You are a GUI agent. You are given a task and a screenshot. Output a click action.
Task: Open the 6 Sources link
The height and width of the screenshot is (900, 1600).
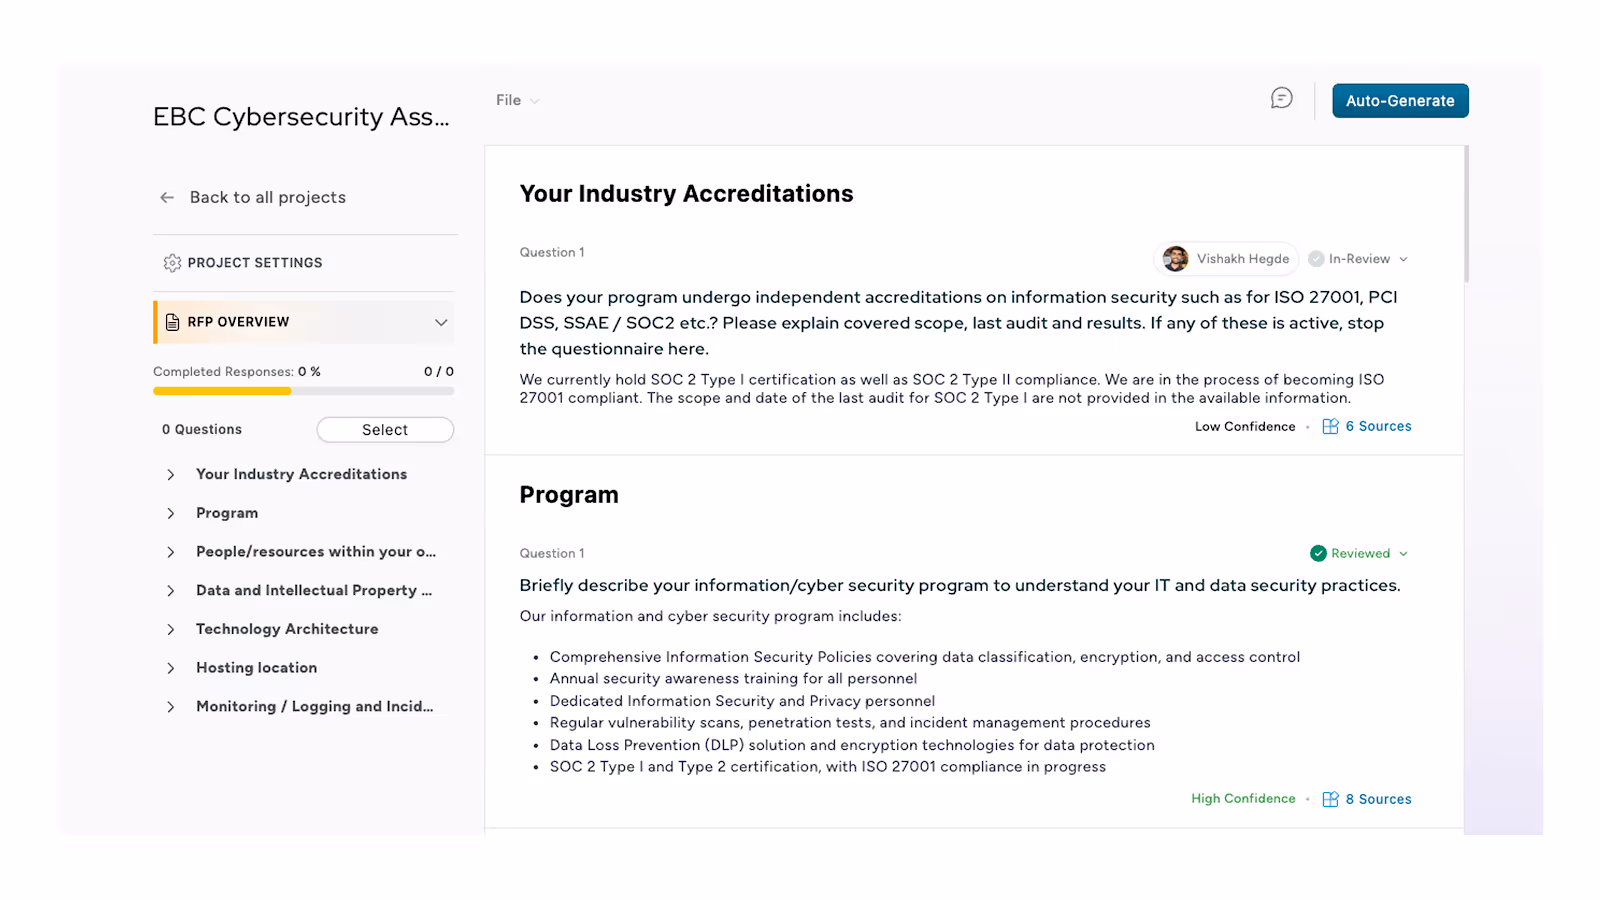(1379, 426)
